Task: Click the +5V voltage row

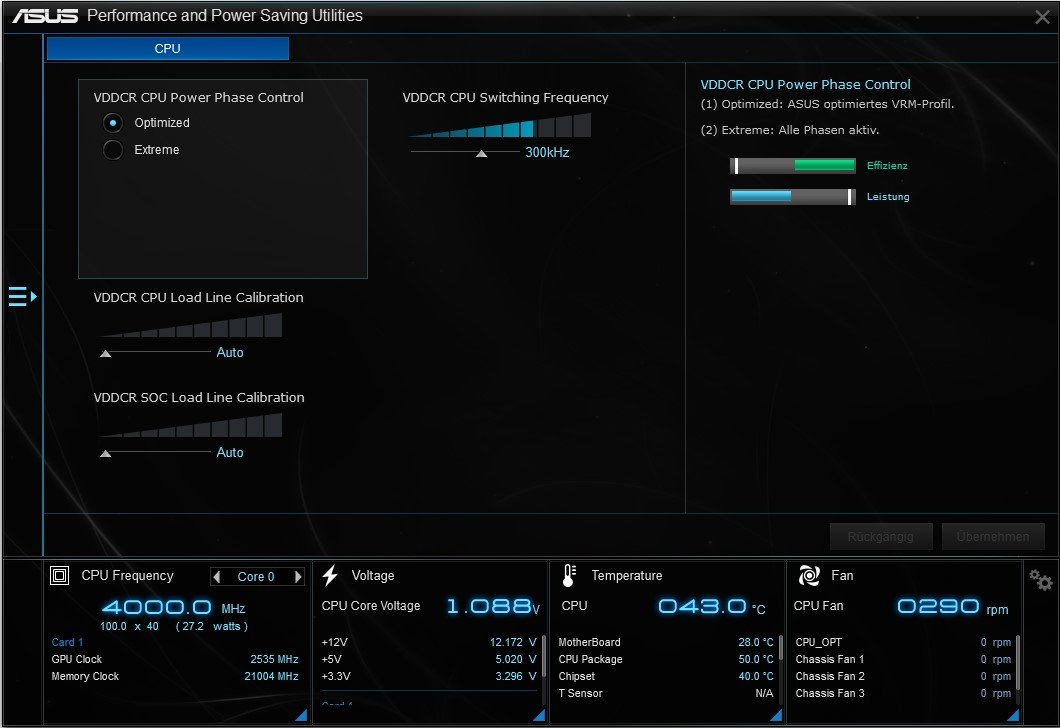Action: [x=429, y=659]
